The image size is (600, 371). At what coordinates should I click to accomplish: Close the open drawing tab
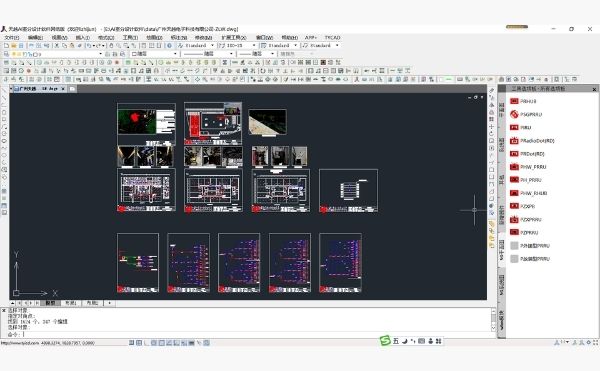click(63, 89)
